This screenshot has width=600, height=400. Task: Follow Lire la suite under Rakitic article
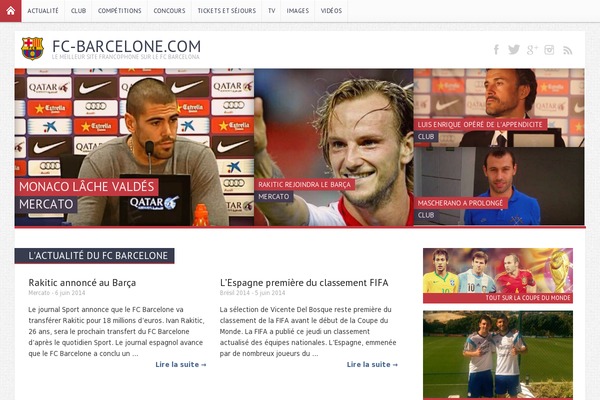click(181, 364)
